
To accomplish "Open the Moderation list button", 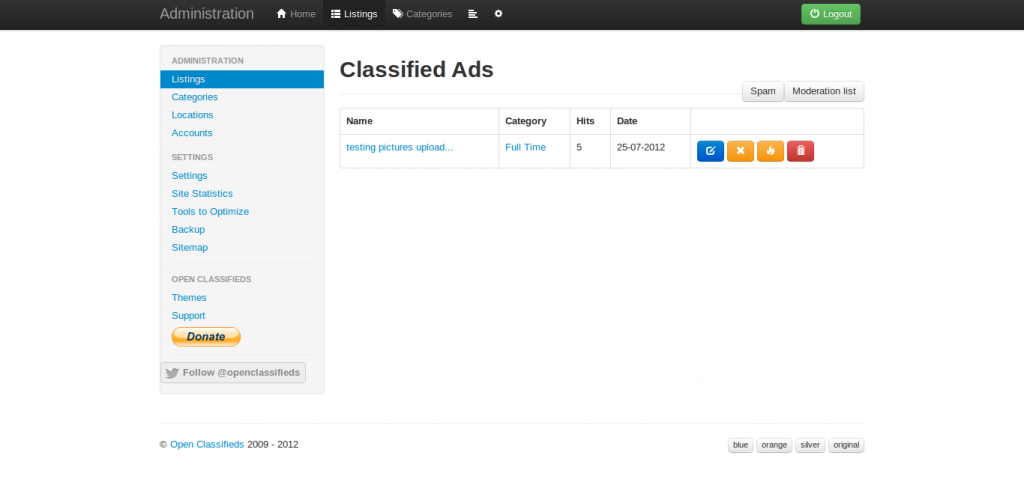I will click(x=824, y=91).
